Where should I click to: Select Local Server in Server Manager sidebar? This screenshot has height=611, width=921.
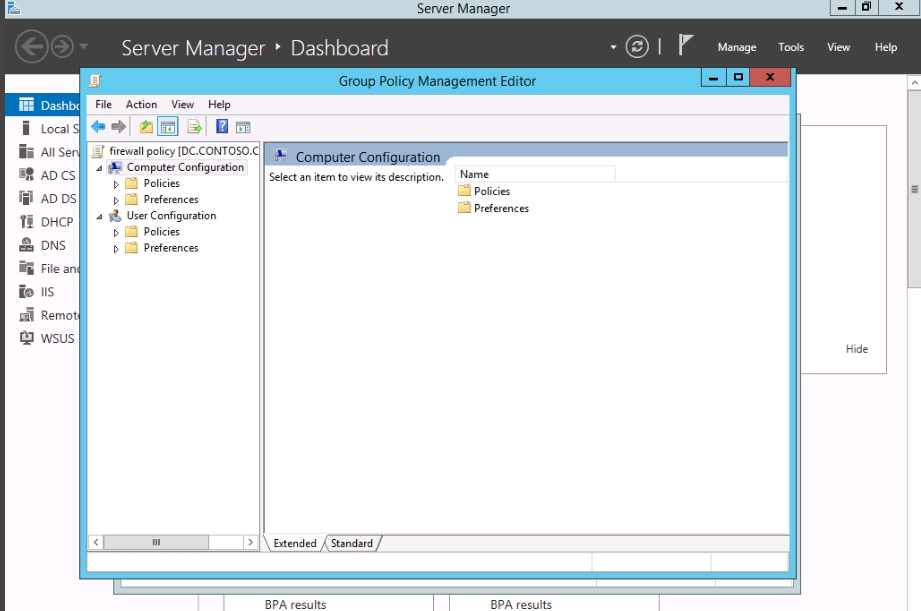49,129
